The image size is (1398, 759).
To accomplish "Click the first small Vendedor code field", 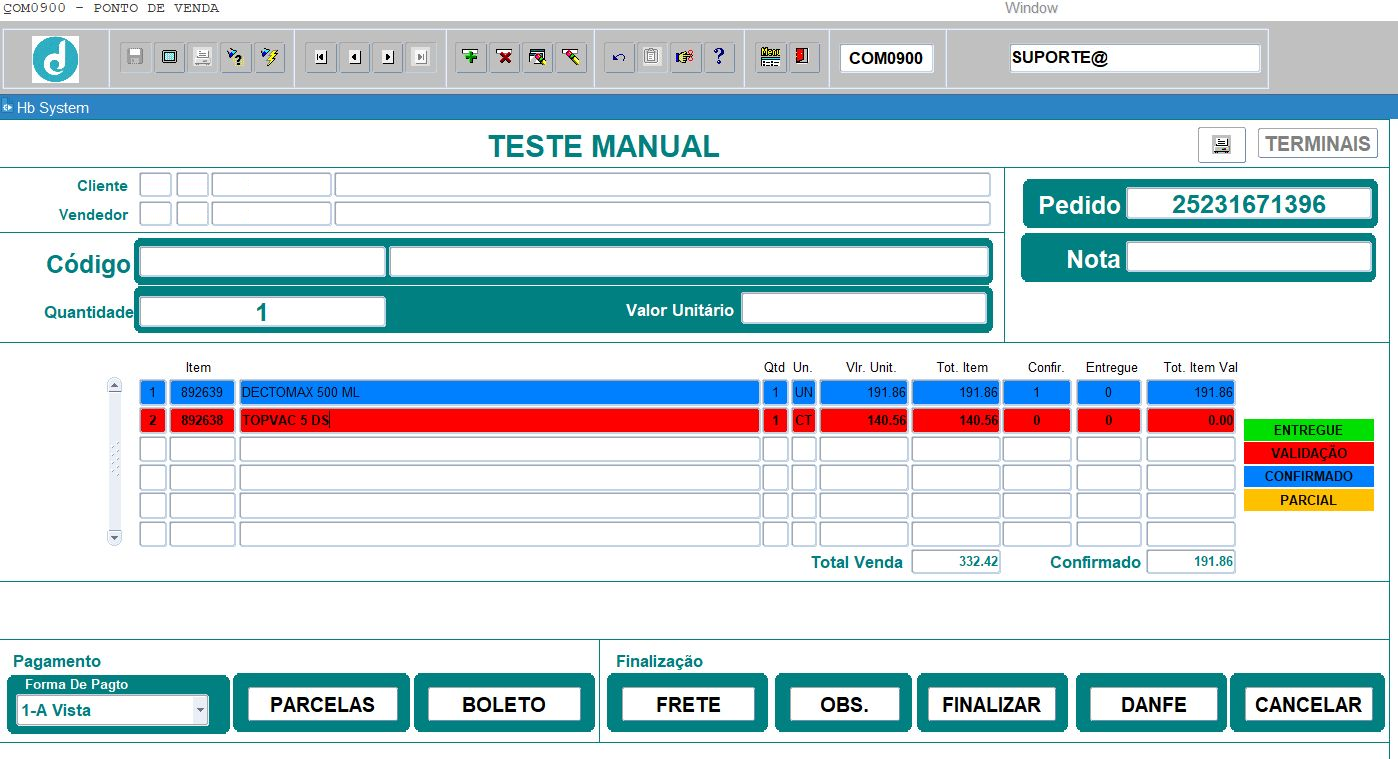I will 155,214.
